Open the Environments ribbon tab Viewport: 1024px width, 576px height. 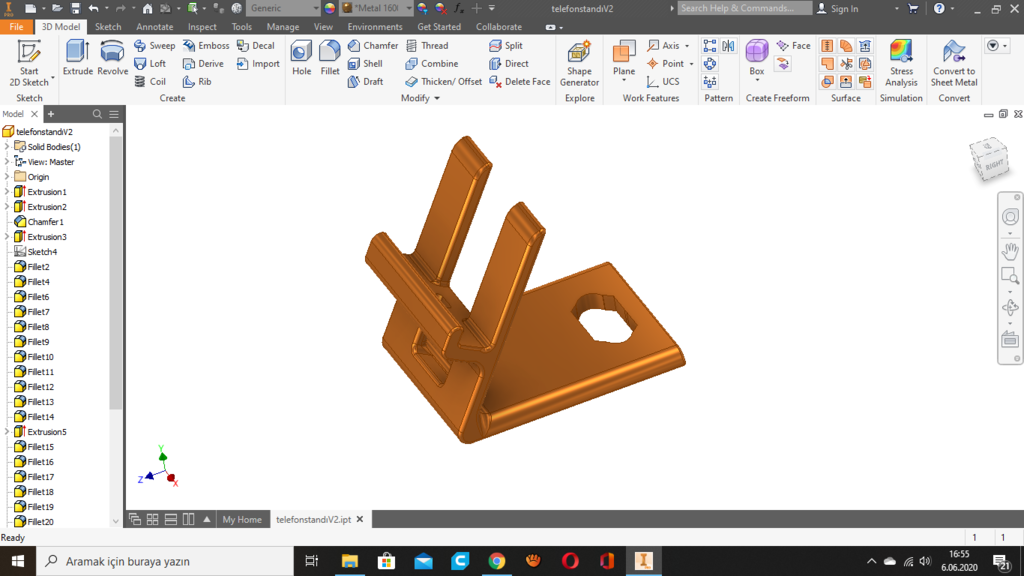point(375,27)
